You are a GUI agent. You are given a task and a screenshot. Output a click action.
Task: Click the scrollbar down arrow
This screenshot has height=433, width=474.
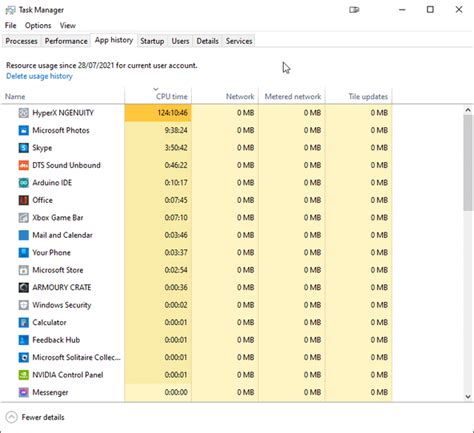(468, 396)
